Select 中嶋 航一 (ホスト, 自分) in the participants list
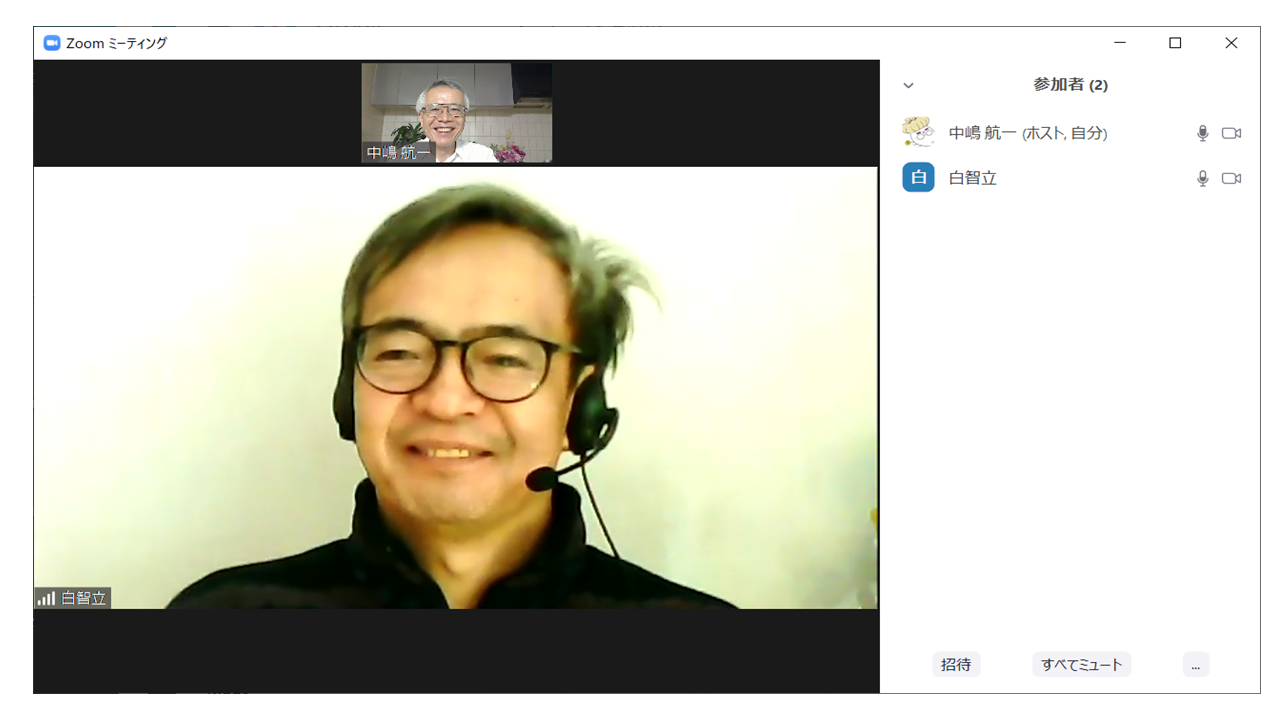The height and width of the screenshot is (720, 1280). pyautogui.click(x=1070, y=133)
